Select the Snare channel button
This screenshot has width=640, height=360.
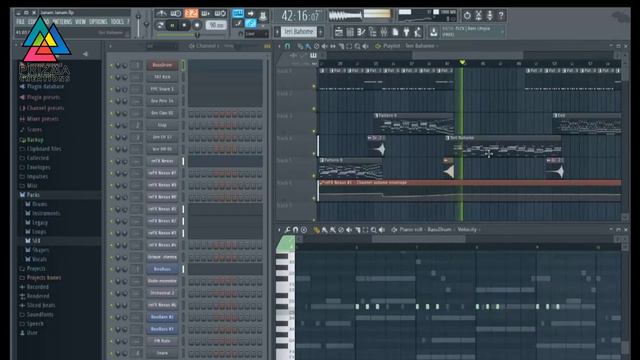coord(162,353)
